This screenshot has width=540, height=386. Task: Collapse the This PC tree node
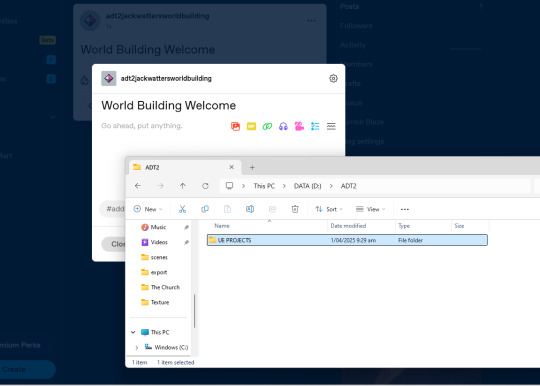133,332
